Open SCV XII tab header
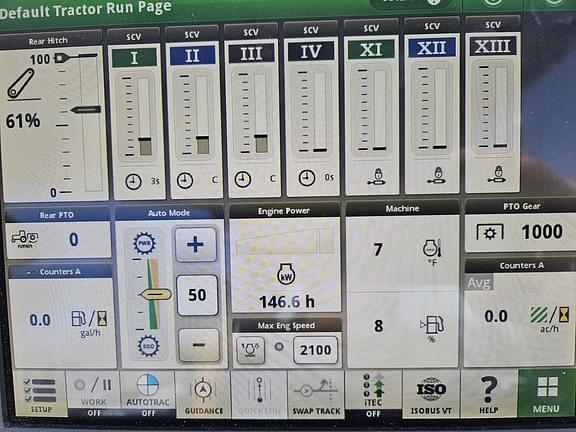 click(x=432, y=48)
